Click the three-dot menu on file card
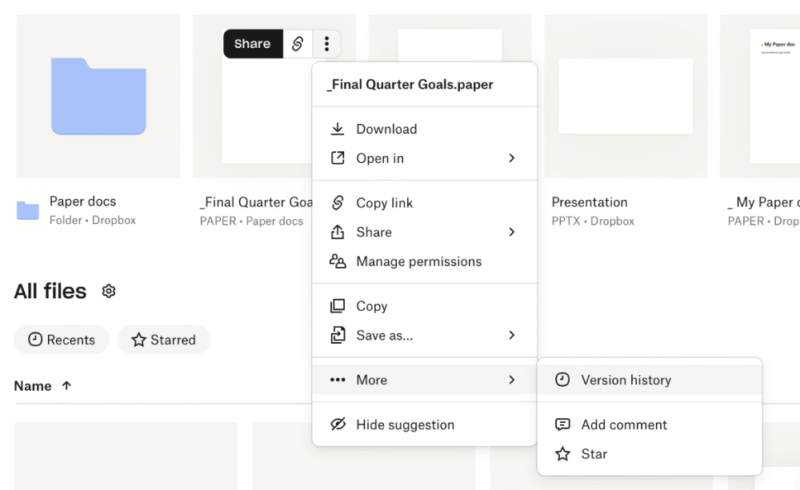Screen dimensions: 800x490 (326, 43)
